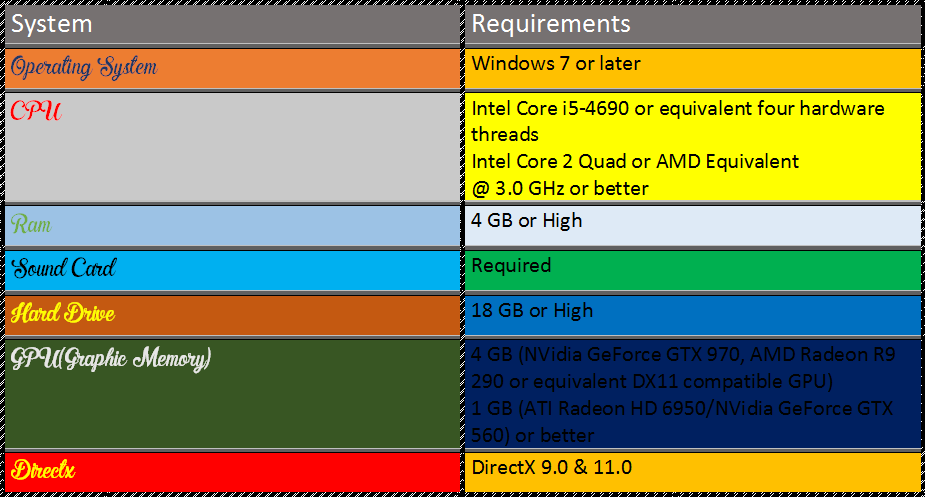Screen dimensions: 925x497
Task: Click 'Intel Core 2 Quad or AMD Equivalent'
Action: coord(635,161)
